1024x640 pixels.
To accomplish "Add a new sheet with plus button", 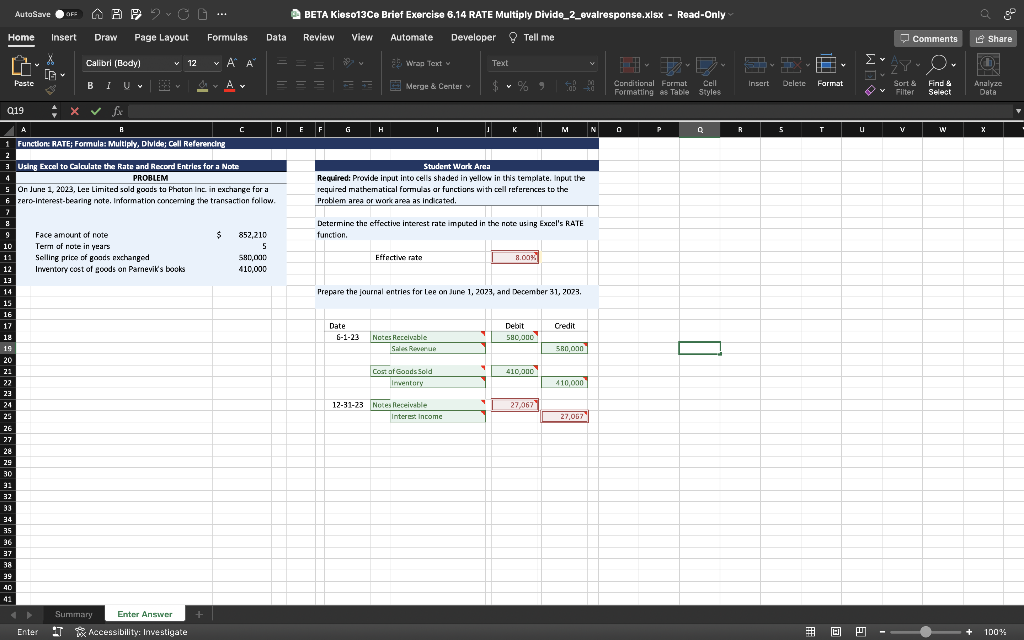I will [199, 614].
